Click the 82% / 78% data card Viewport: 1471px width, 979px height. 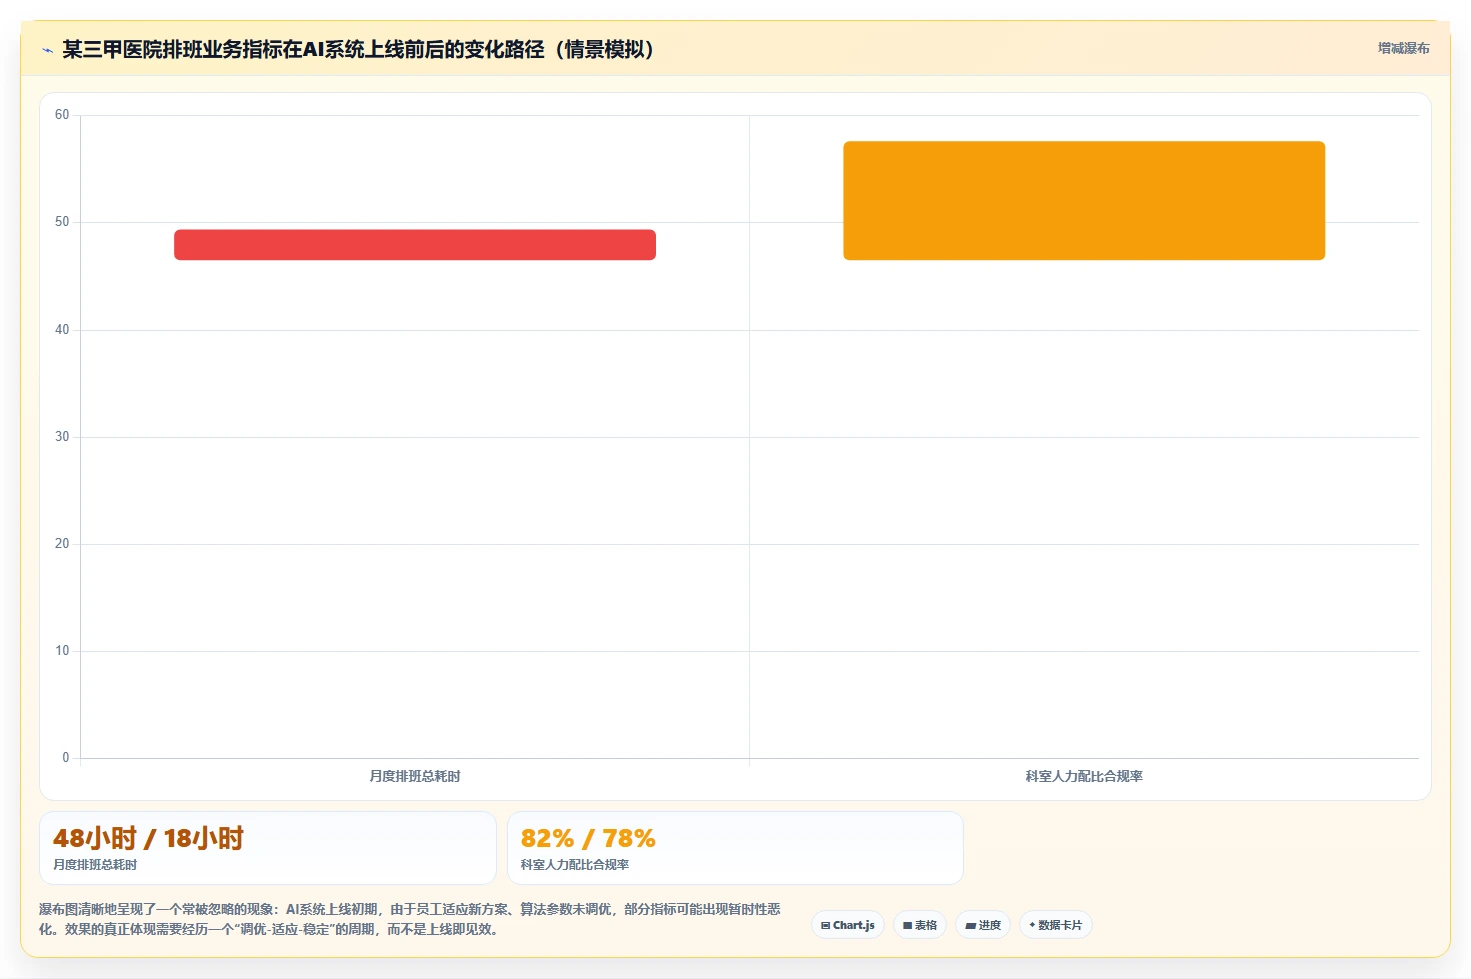pyautogui.click(x=735, y=848)
